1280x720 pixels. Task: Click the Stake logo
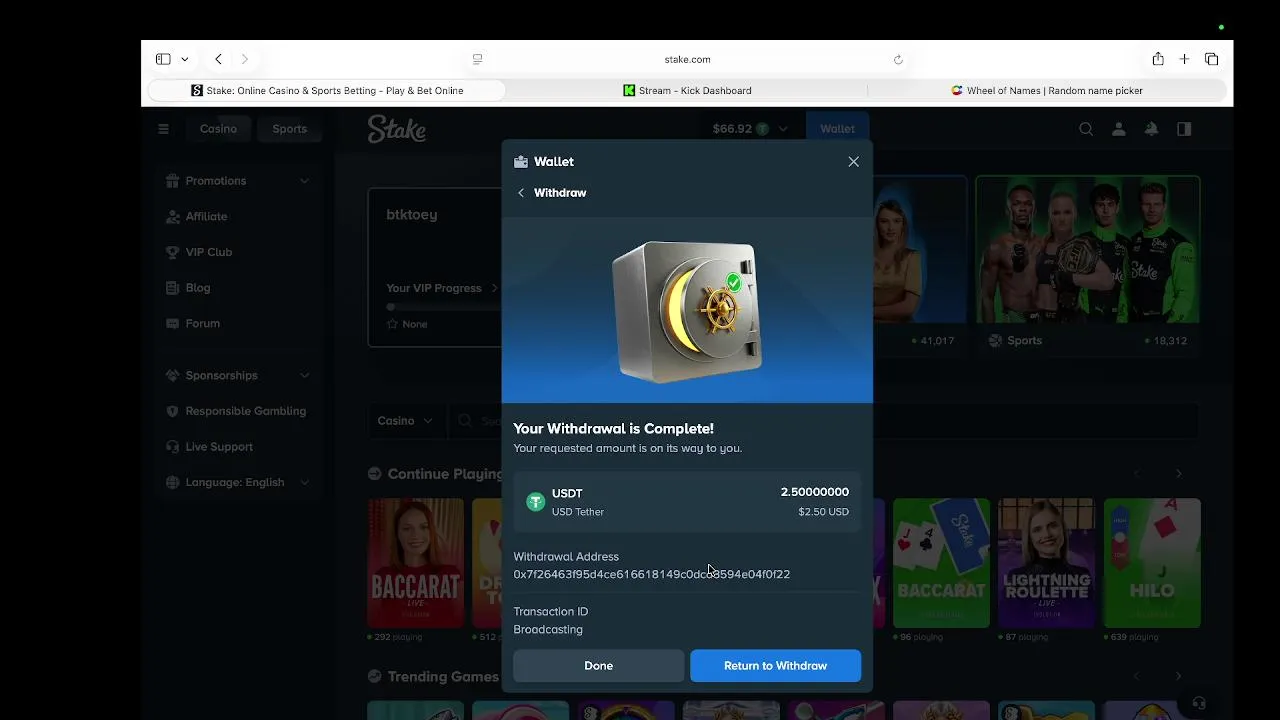396,129
